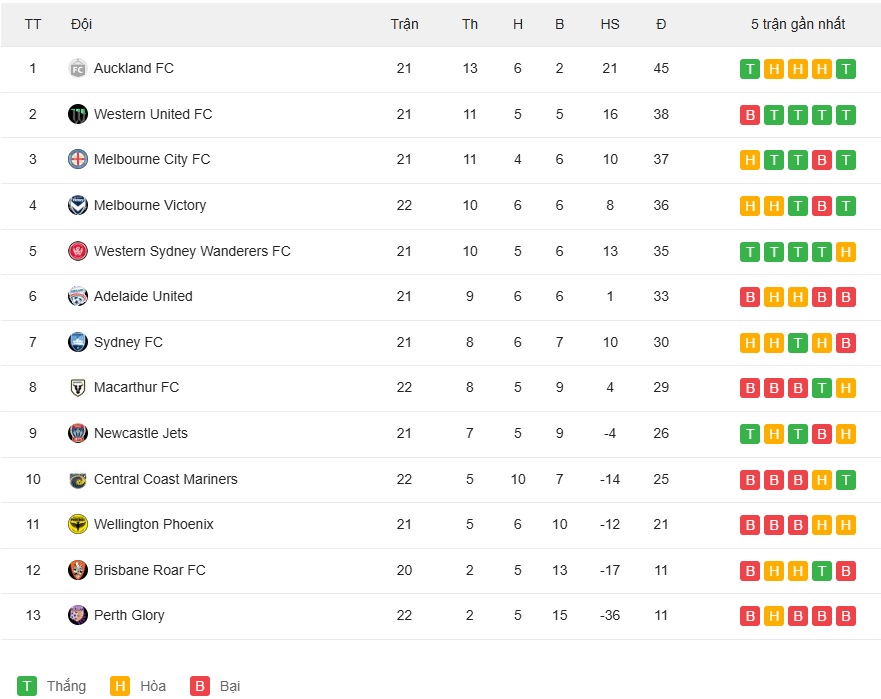The width and height of the screenshot is (881, 699).
Task: Sort by the HS column header
Action: 610,24
